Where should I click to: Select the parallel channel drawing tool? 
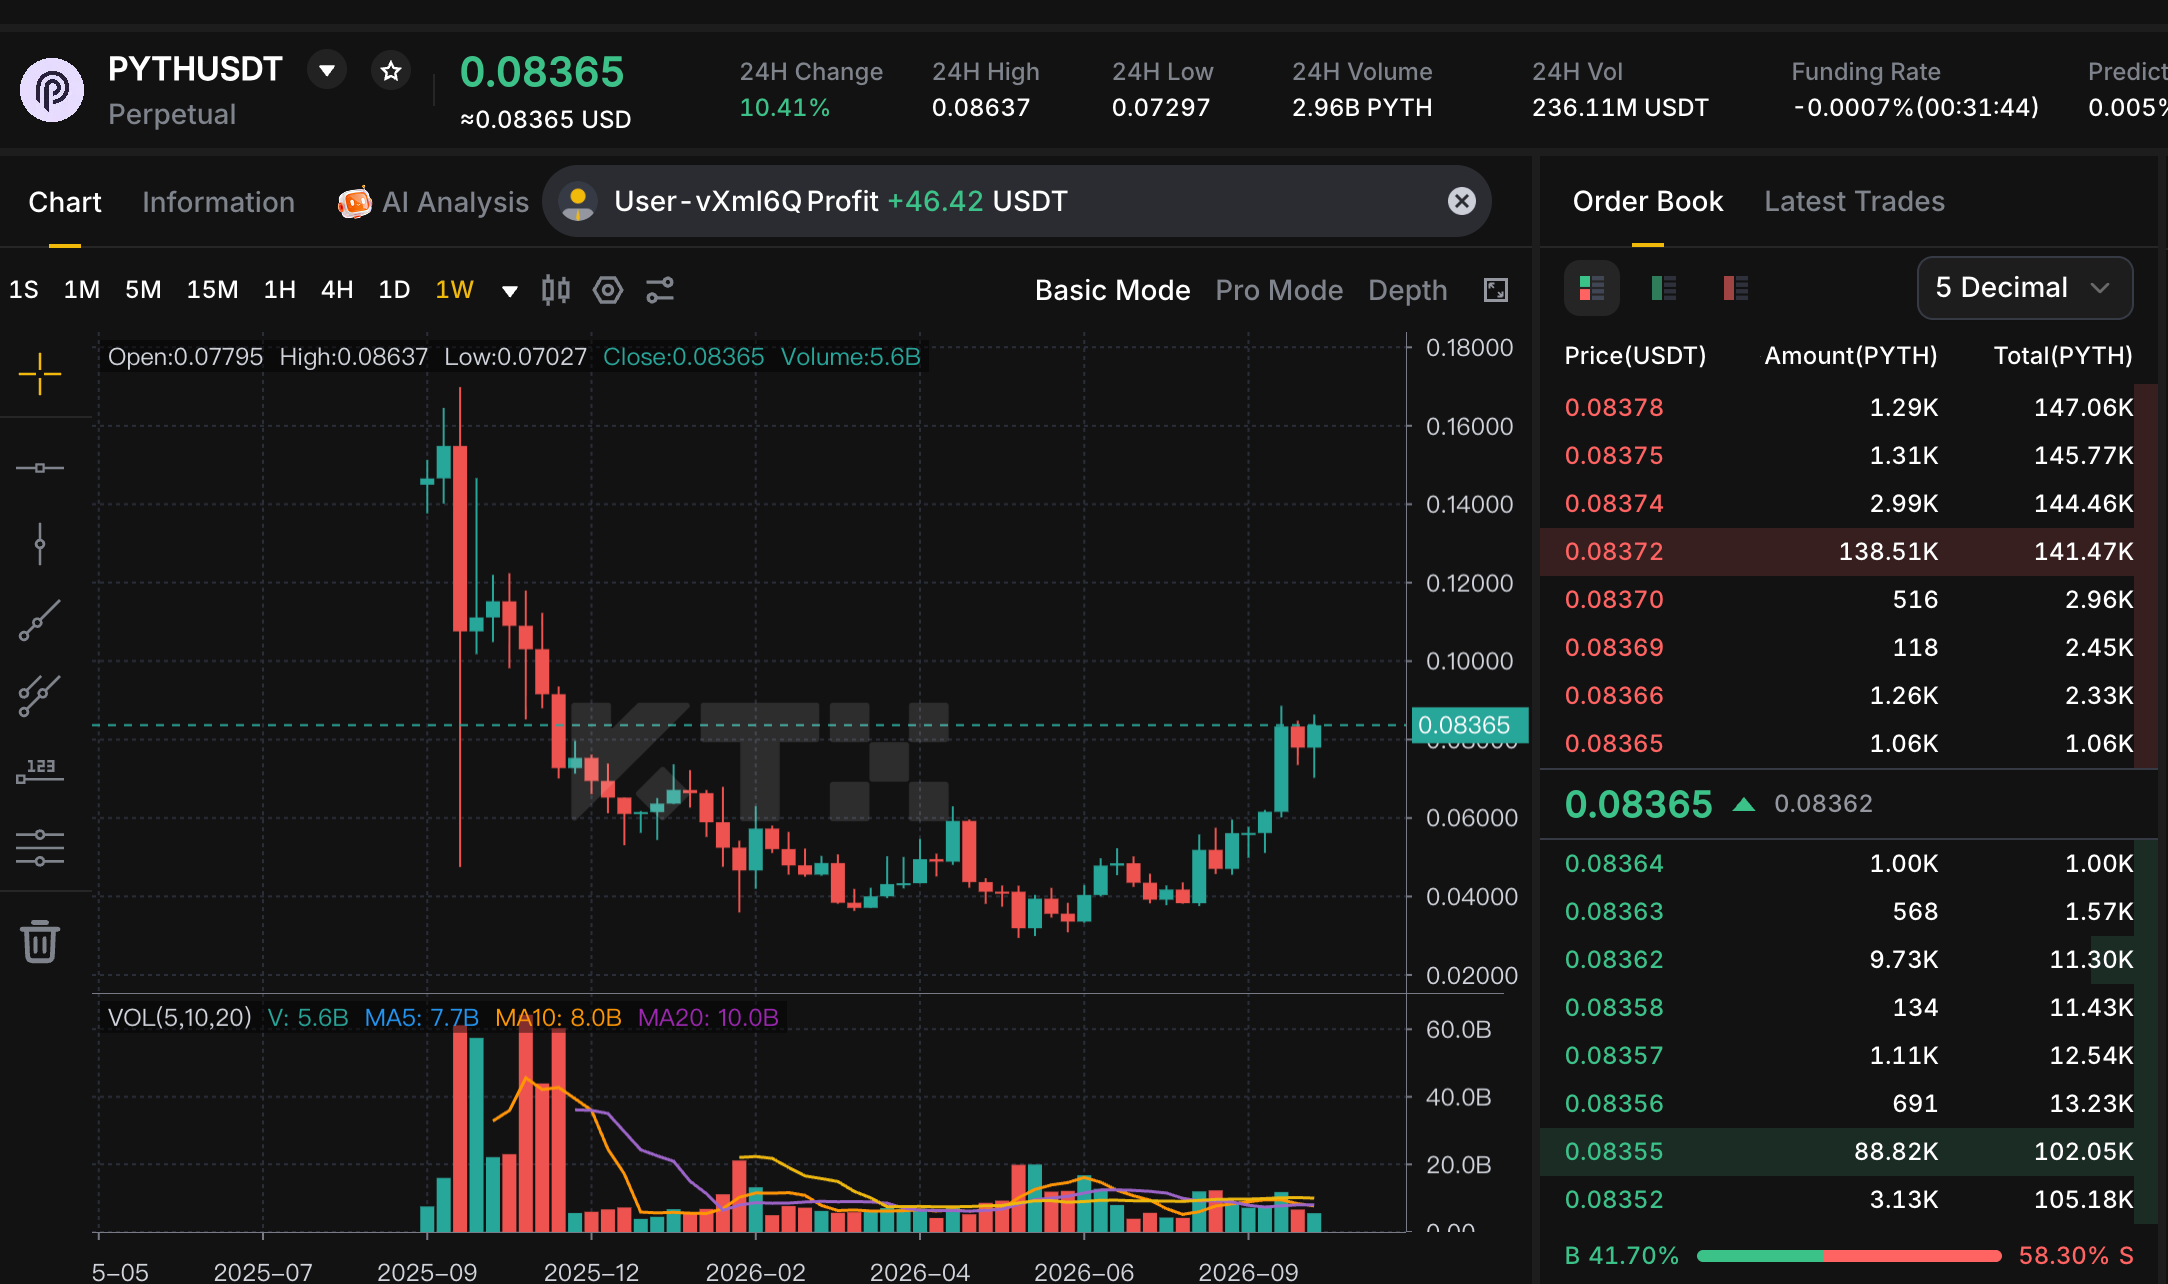40,695
